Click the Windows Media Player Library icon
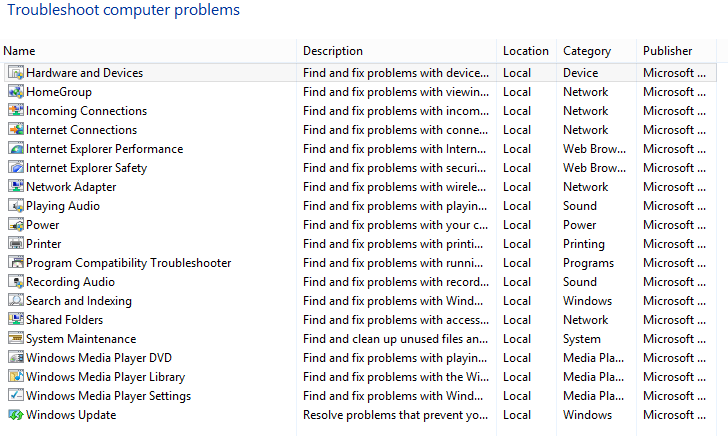 point(16,377)
